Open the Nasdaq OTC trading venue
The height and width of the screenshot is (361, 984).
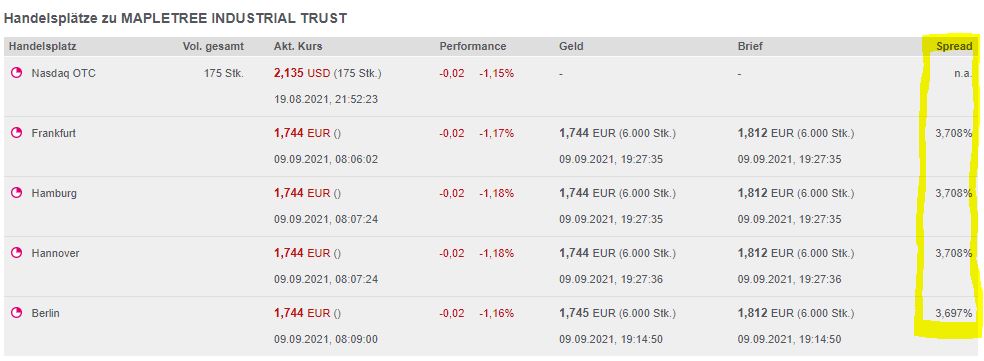[x=63, y=73]
